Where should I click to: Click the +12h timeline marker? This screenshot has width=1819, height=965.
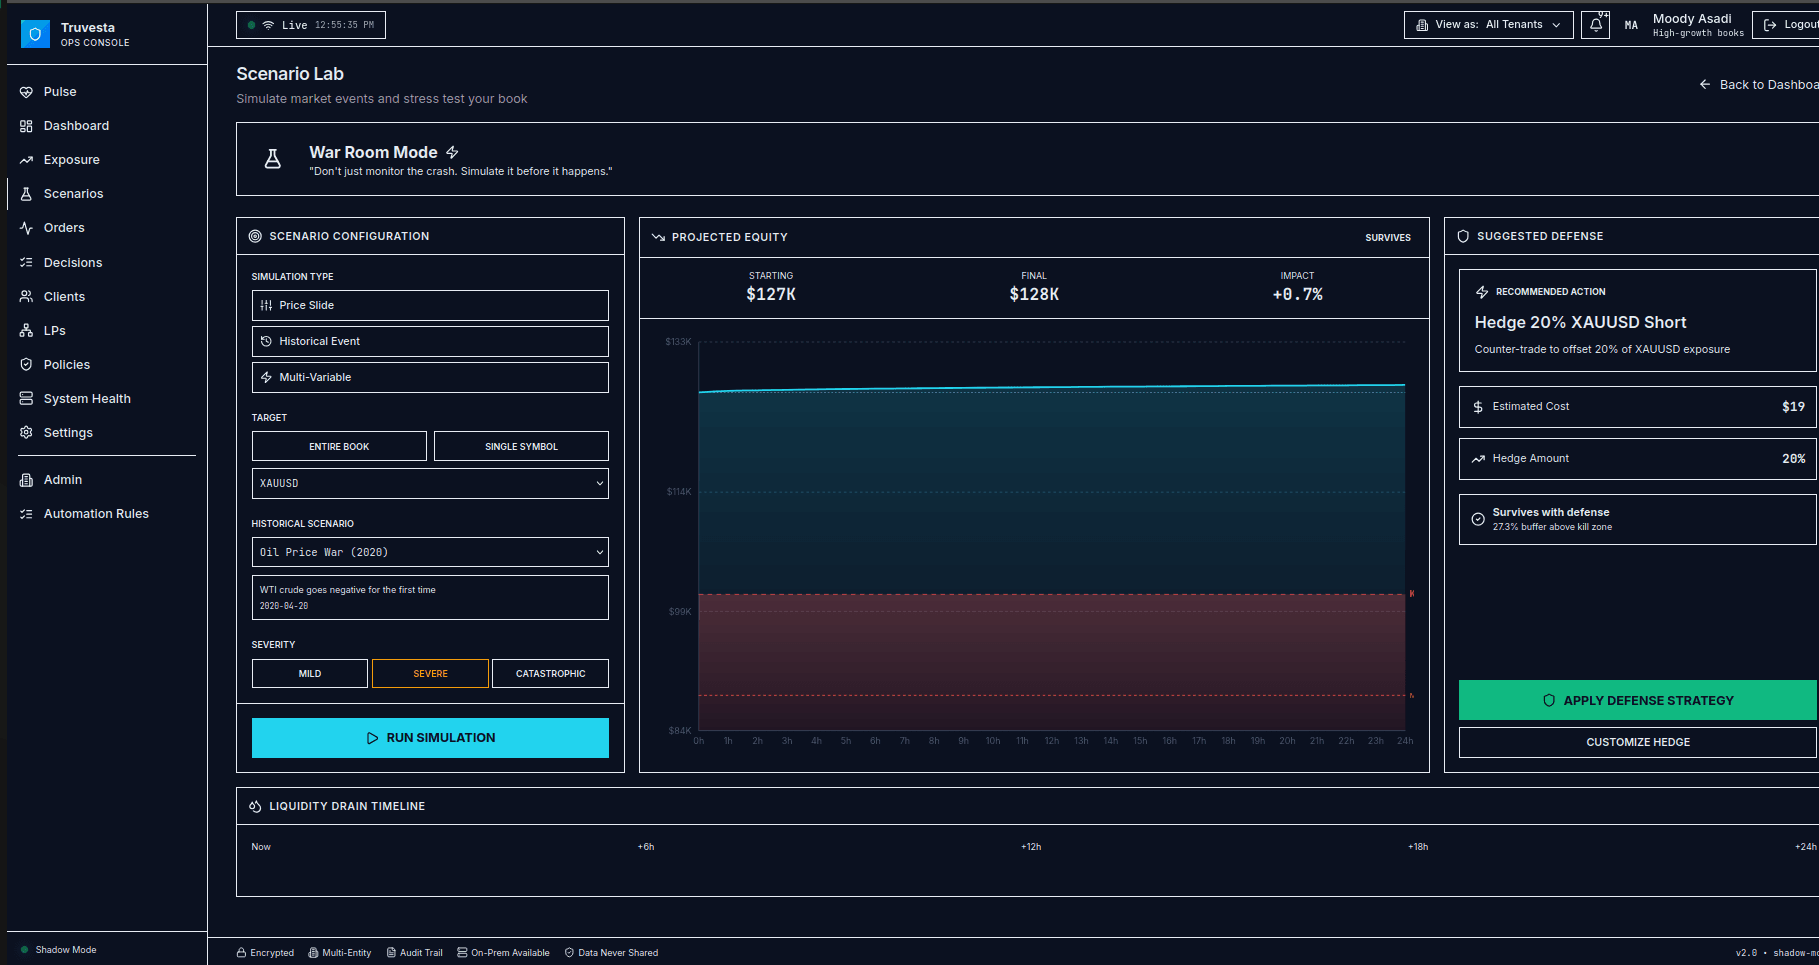(x=1031, y=847)
